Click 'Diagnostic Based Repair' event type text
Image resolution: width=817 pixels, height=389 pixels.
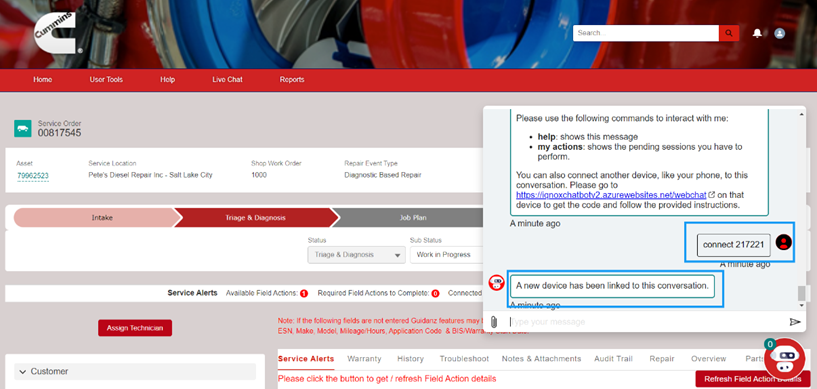pyautogui.click(x=382, y=175)
